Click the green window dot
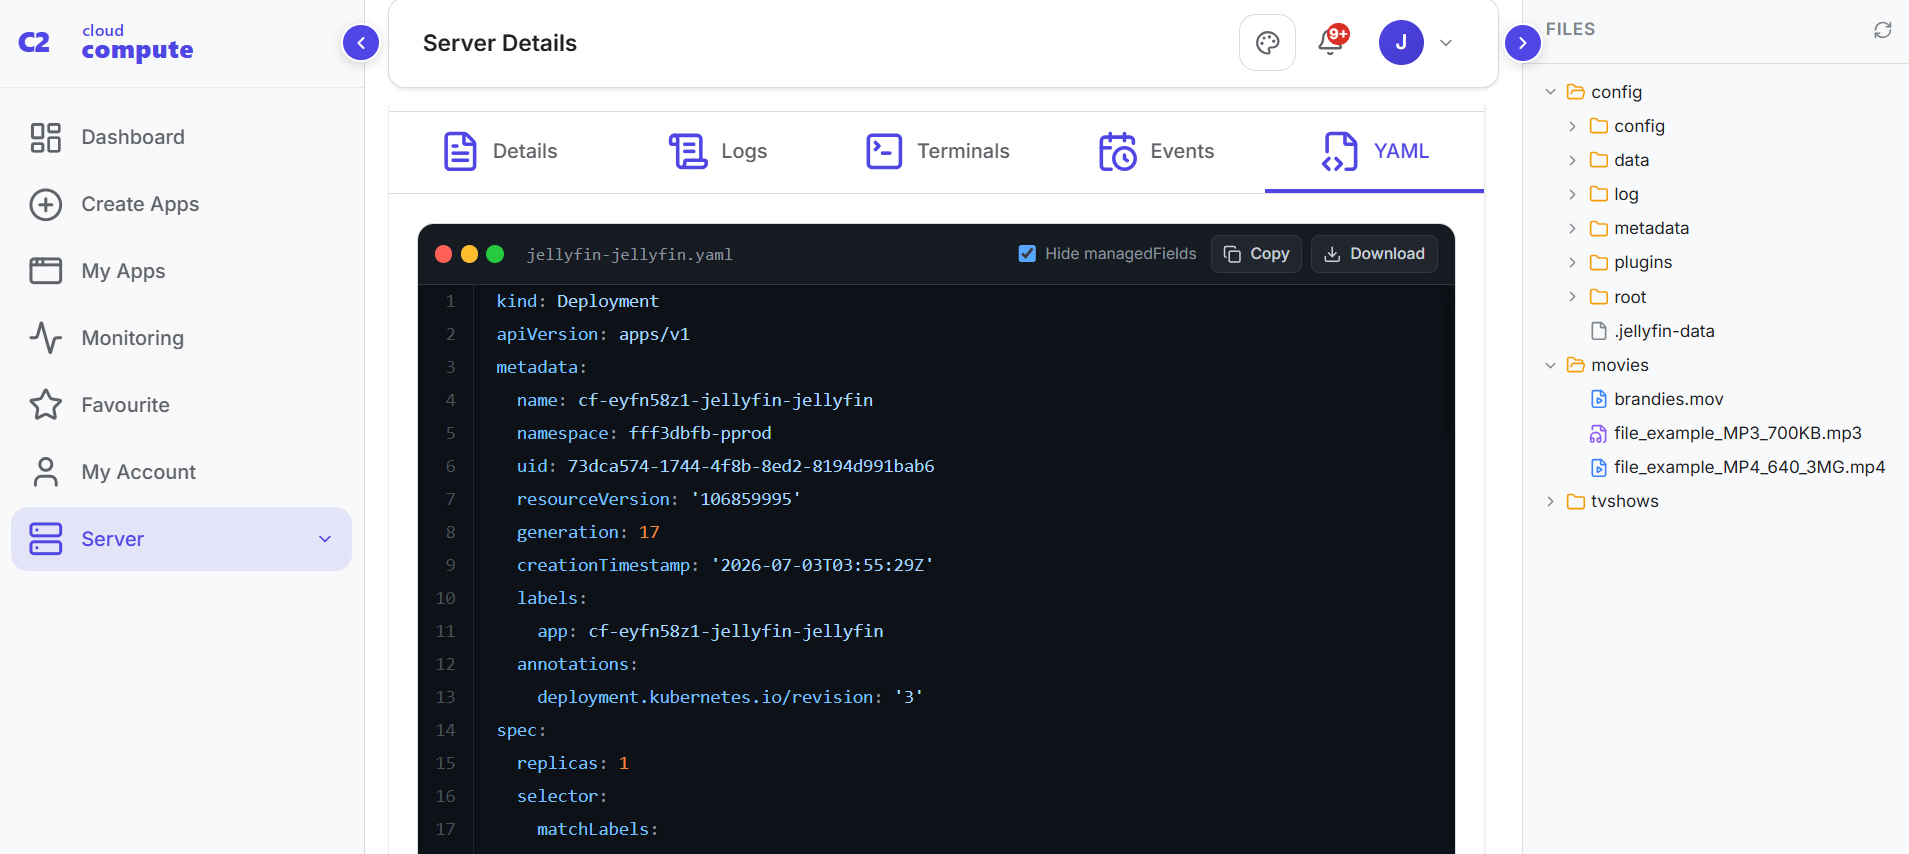Screen dimensions: 1909x854 point(495,254)
